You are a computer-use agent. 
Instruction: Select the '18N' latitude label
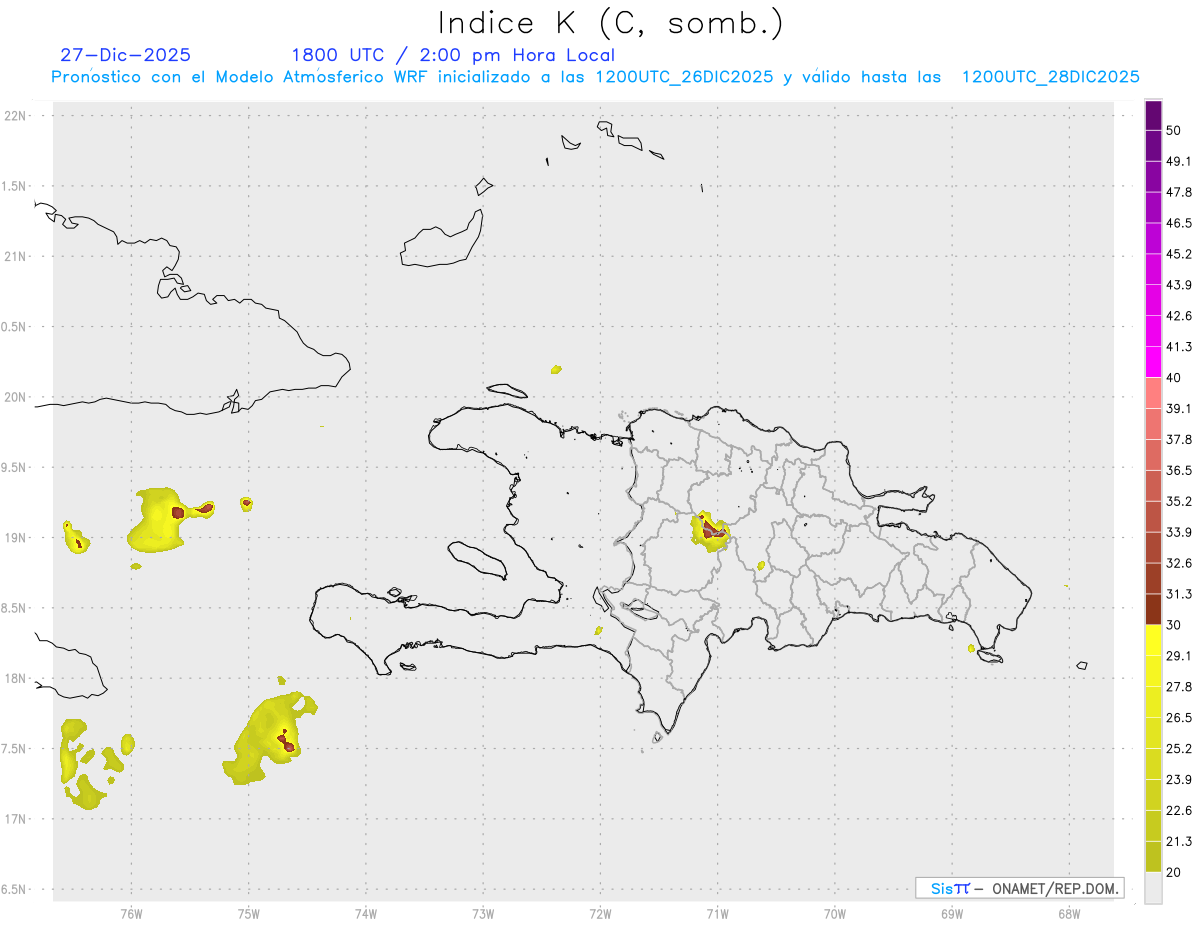[17, 678]
